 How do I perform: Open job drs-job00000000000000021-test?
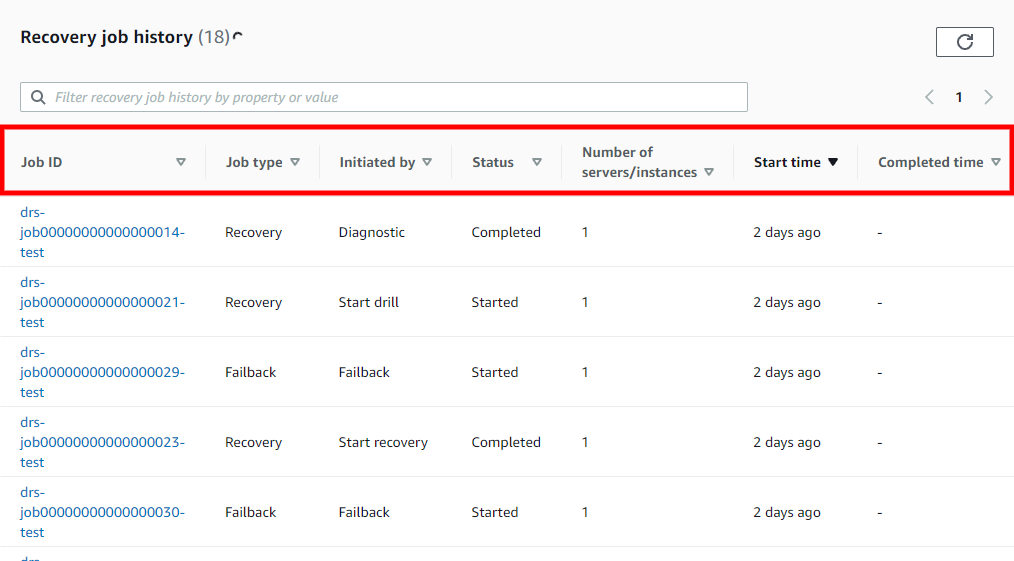(102, 302)
